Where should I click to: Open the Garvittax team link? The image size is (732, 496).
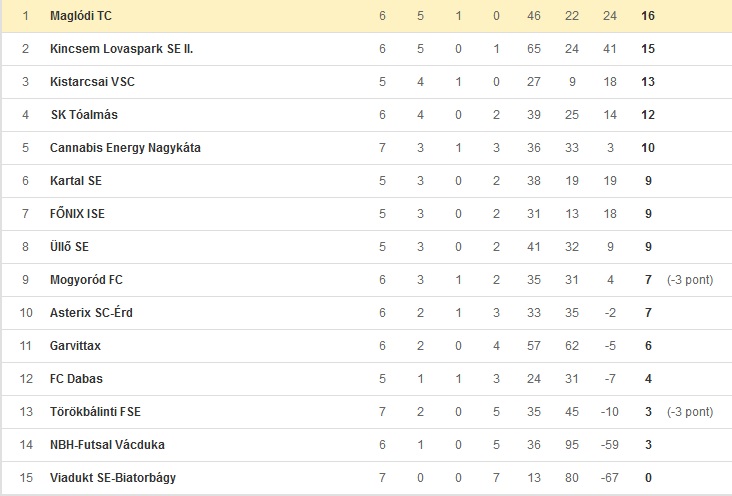click(x=75, y=346)
